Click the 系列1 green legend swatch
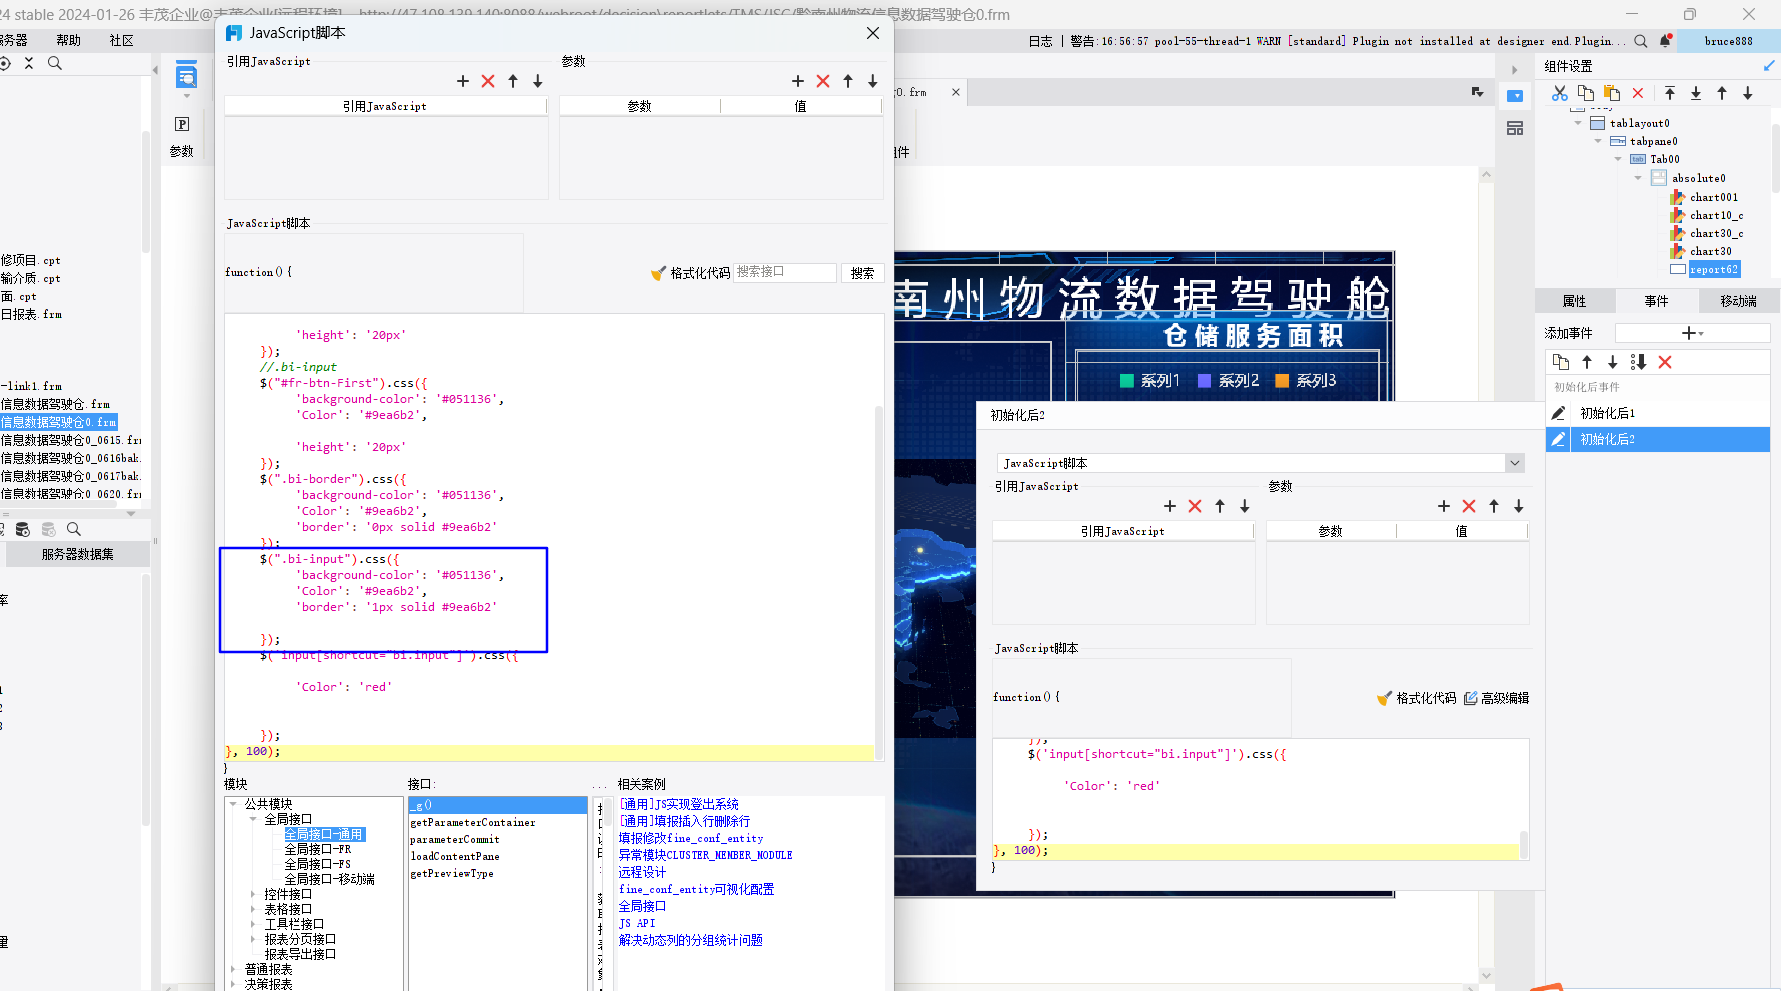Image resolution: width=1781 pixels, height=991 pixels. [1127, 380]
